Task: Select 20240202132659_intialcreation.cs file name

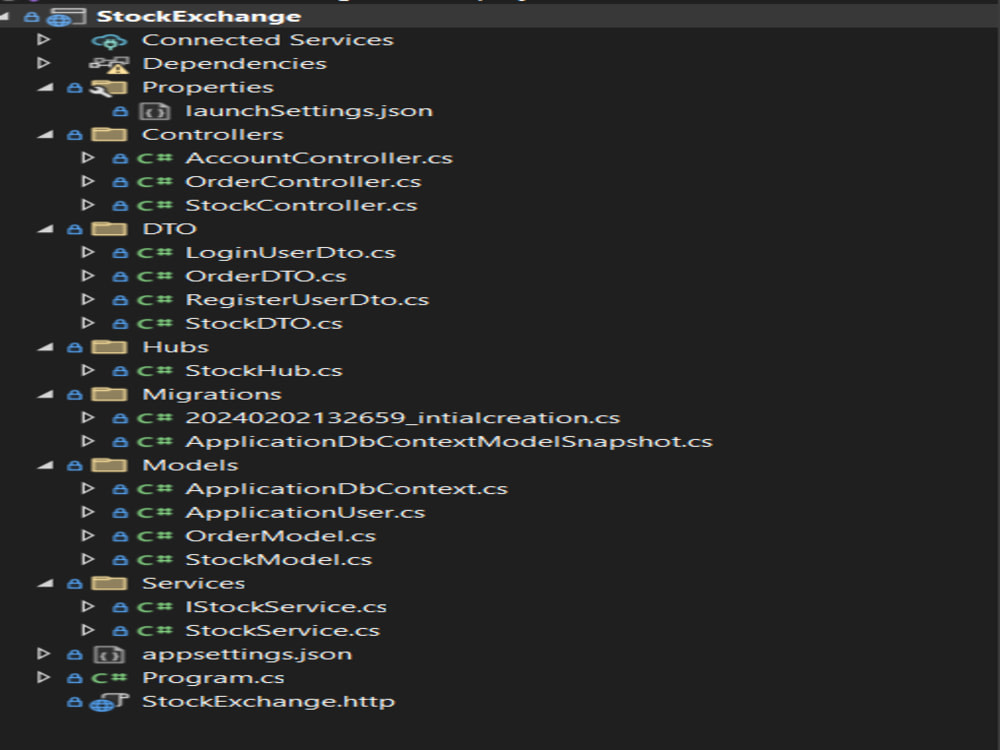Action: point(402,418)
